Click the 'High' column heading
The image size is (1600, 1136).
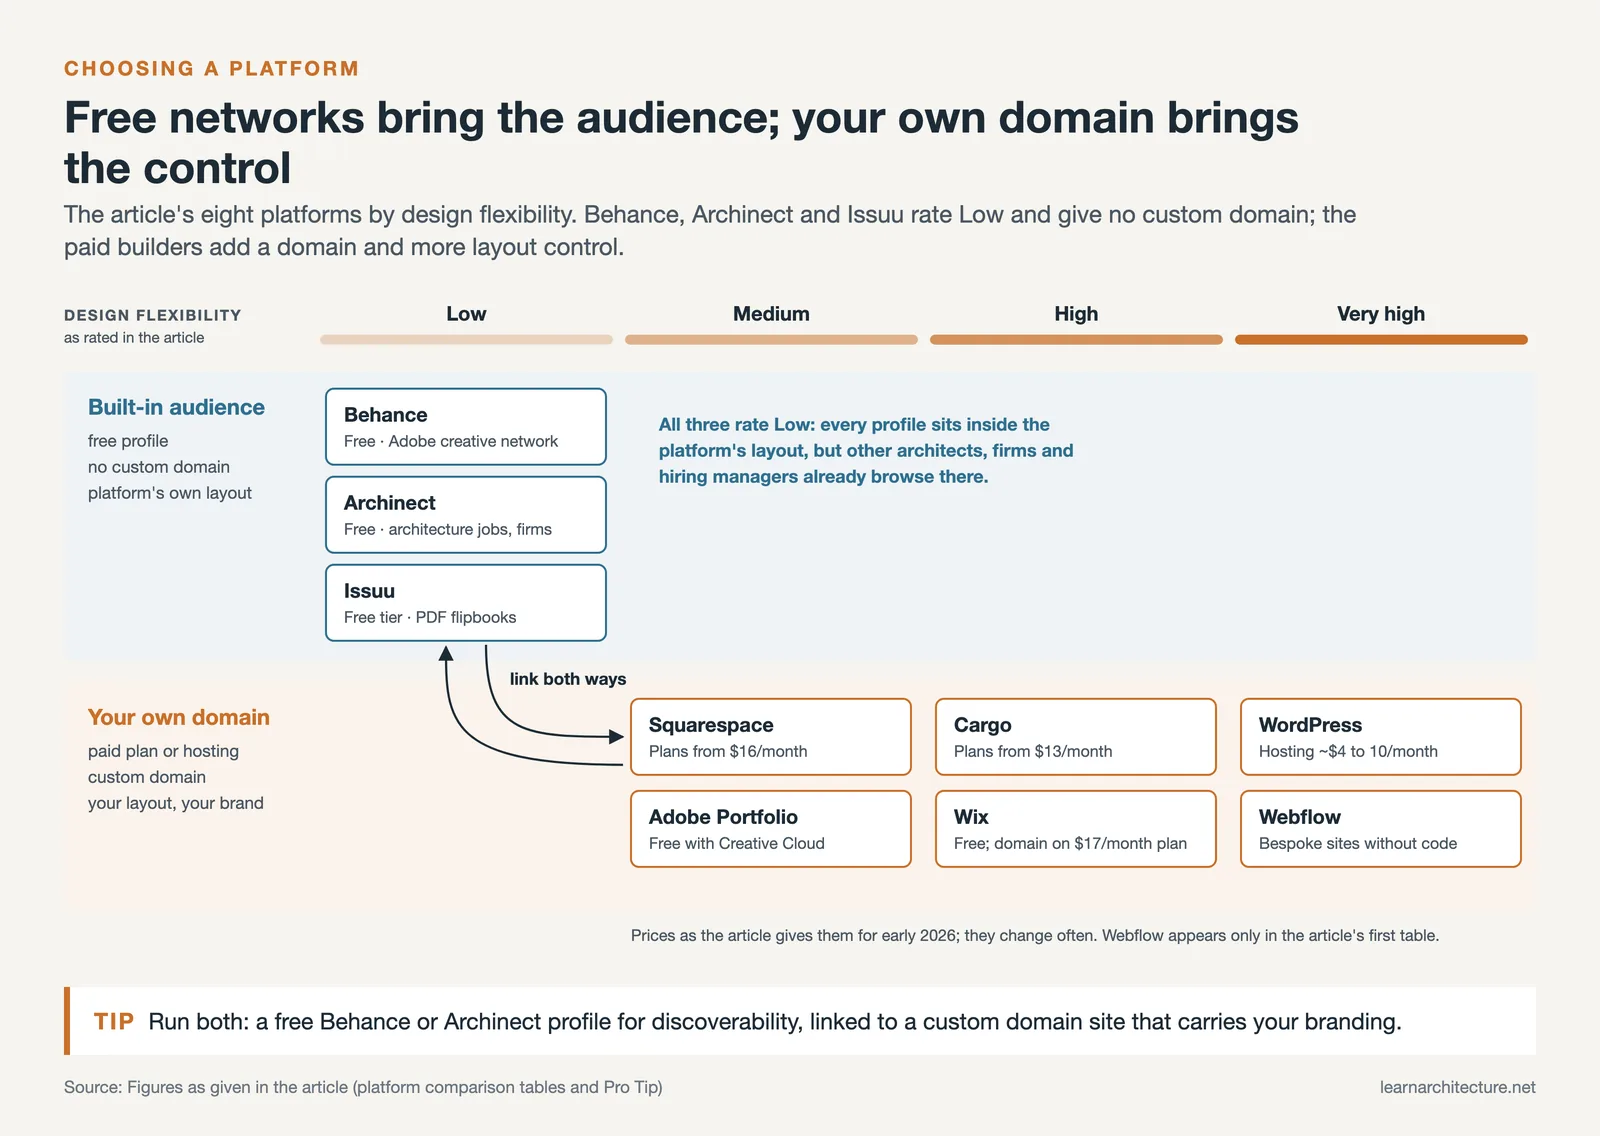pyautogui.click(x=1076, y=314)
